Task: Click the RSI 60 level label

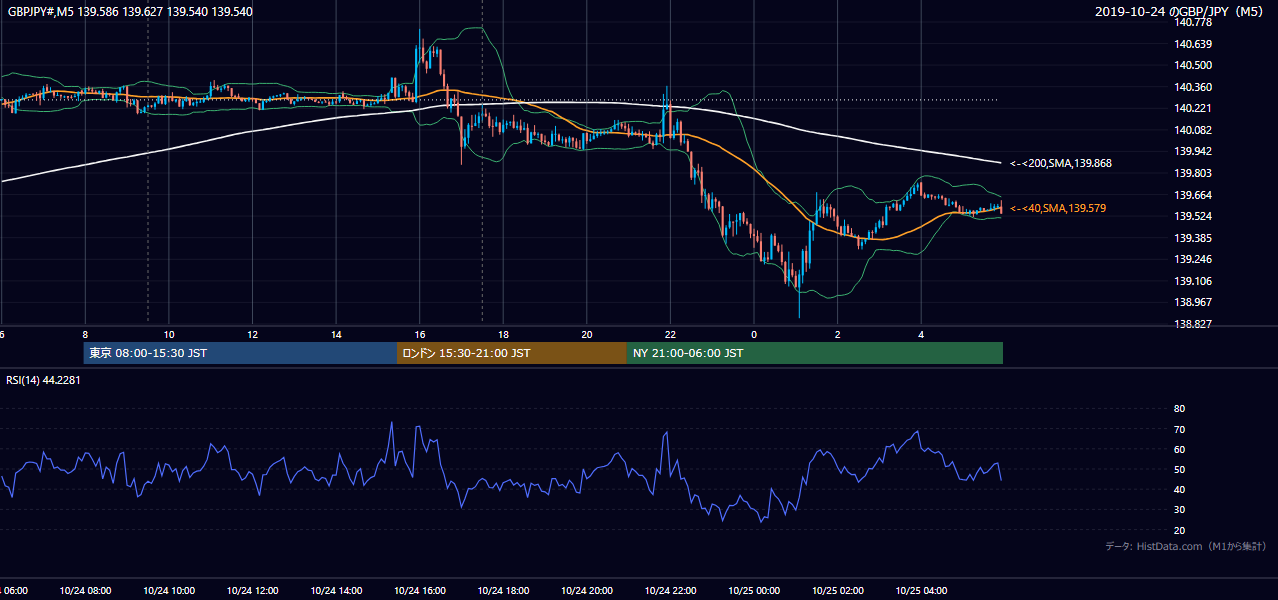Action: [1179, 449]
